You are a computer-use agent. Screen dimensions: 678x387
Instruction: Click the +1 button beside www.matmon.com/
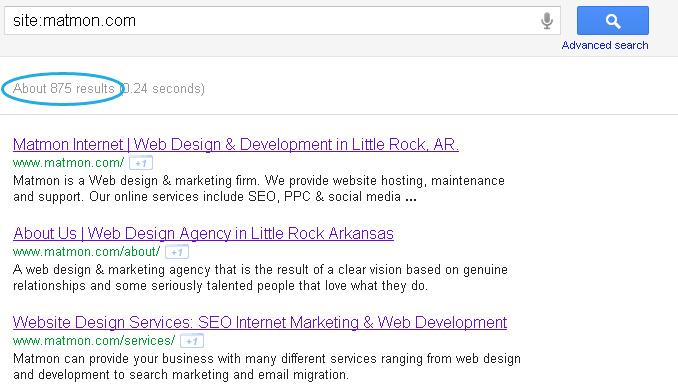141,163
